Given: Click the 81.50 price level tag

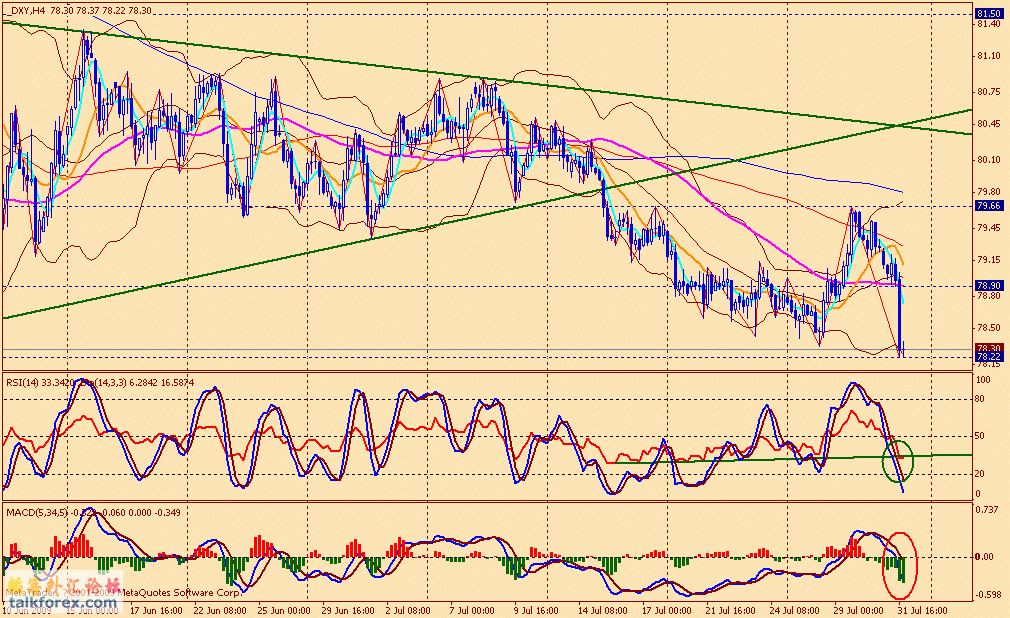Looking at the screenshot, I should coord(988,14).
